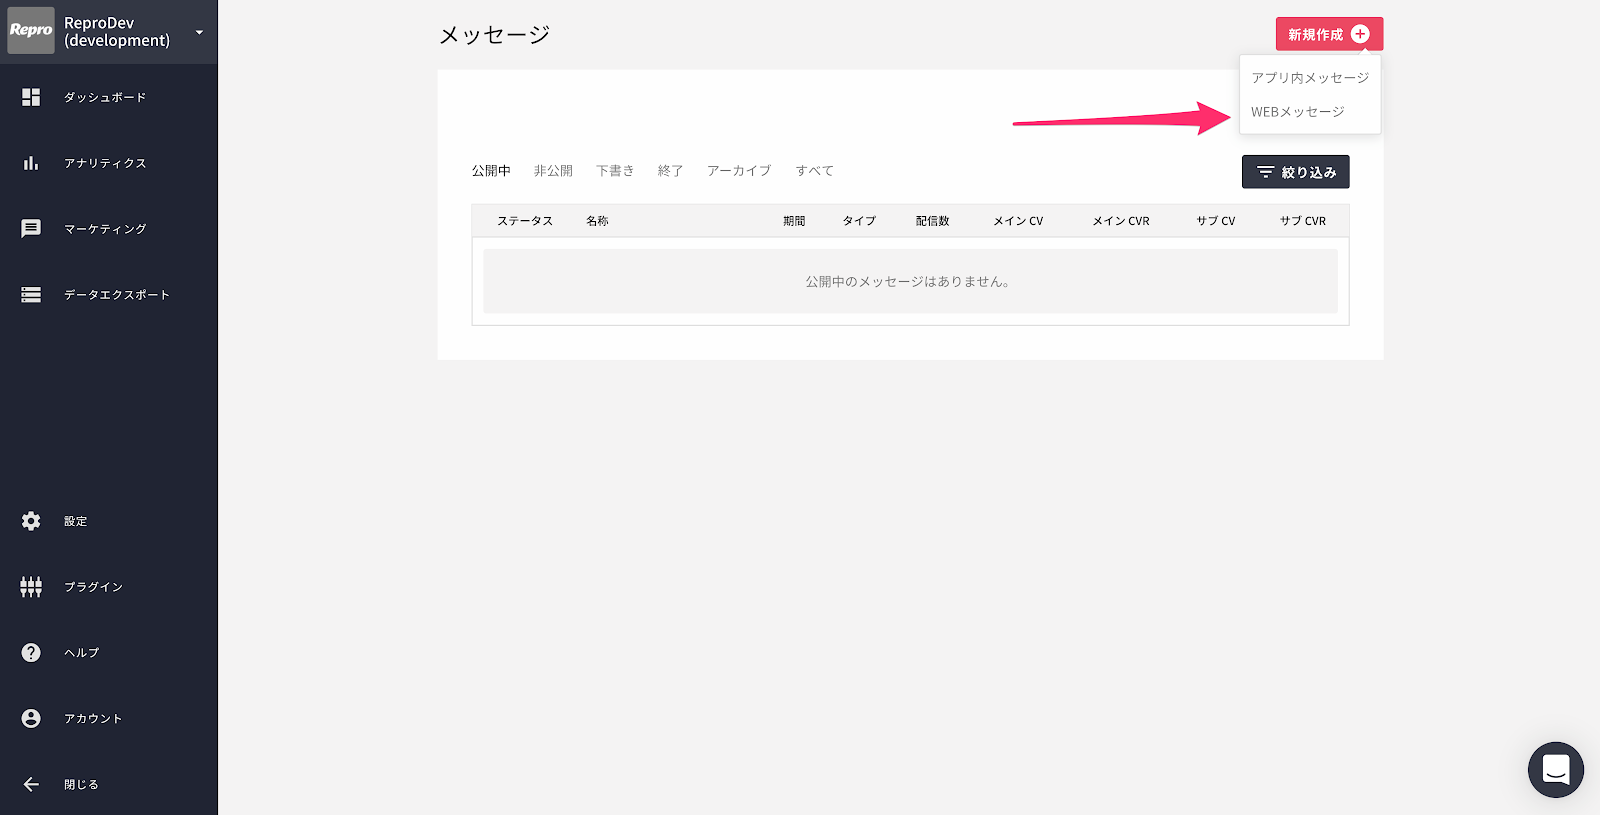
Task: Click the プラグイン sliders icon
Action: coord(31,587)
